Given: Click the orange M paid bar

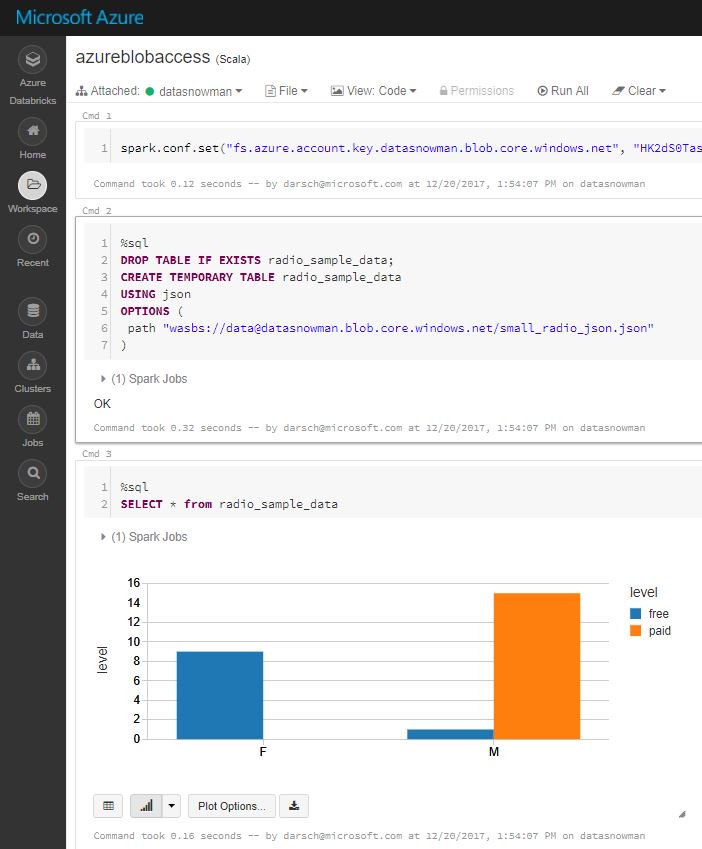Looking at the screenshot, I should coord(537,666).
